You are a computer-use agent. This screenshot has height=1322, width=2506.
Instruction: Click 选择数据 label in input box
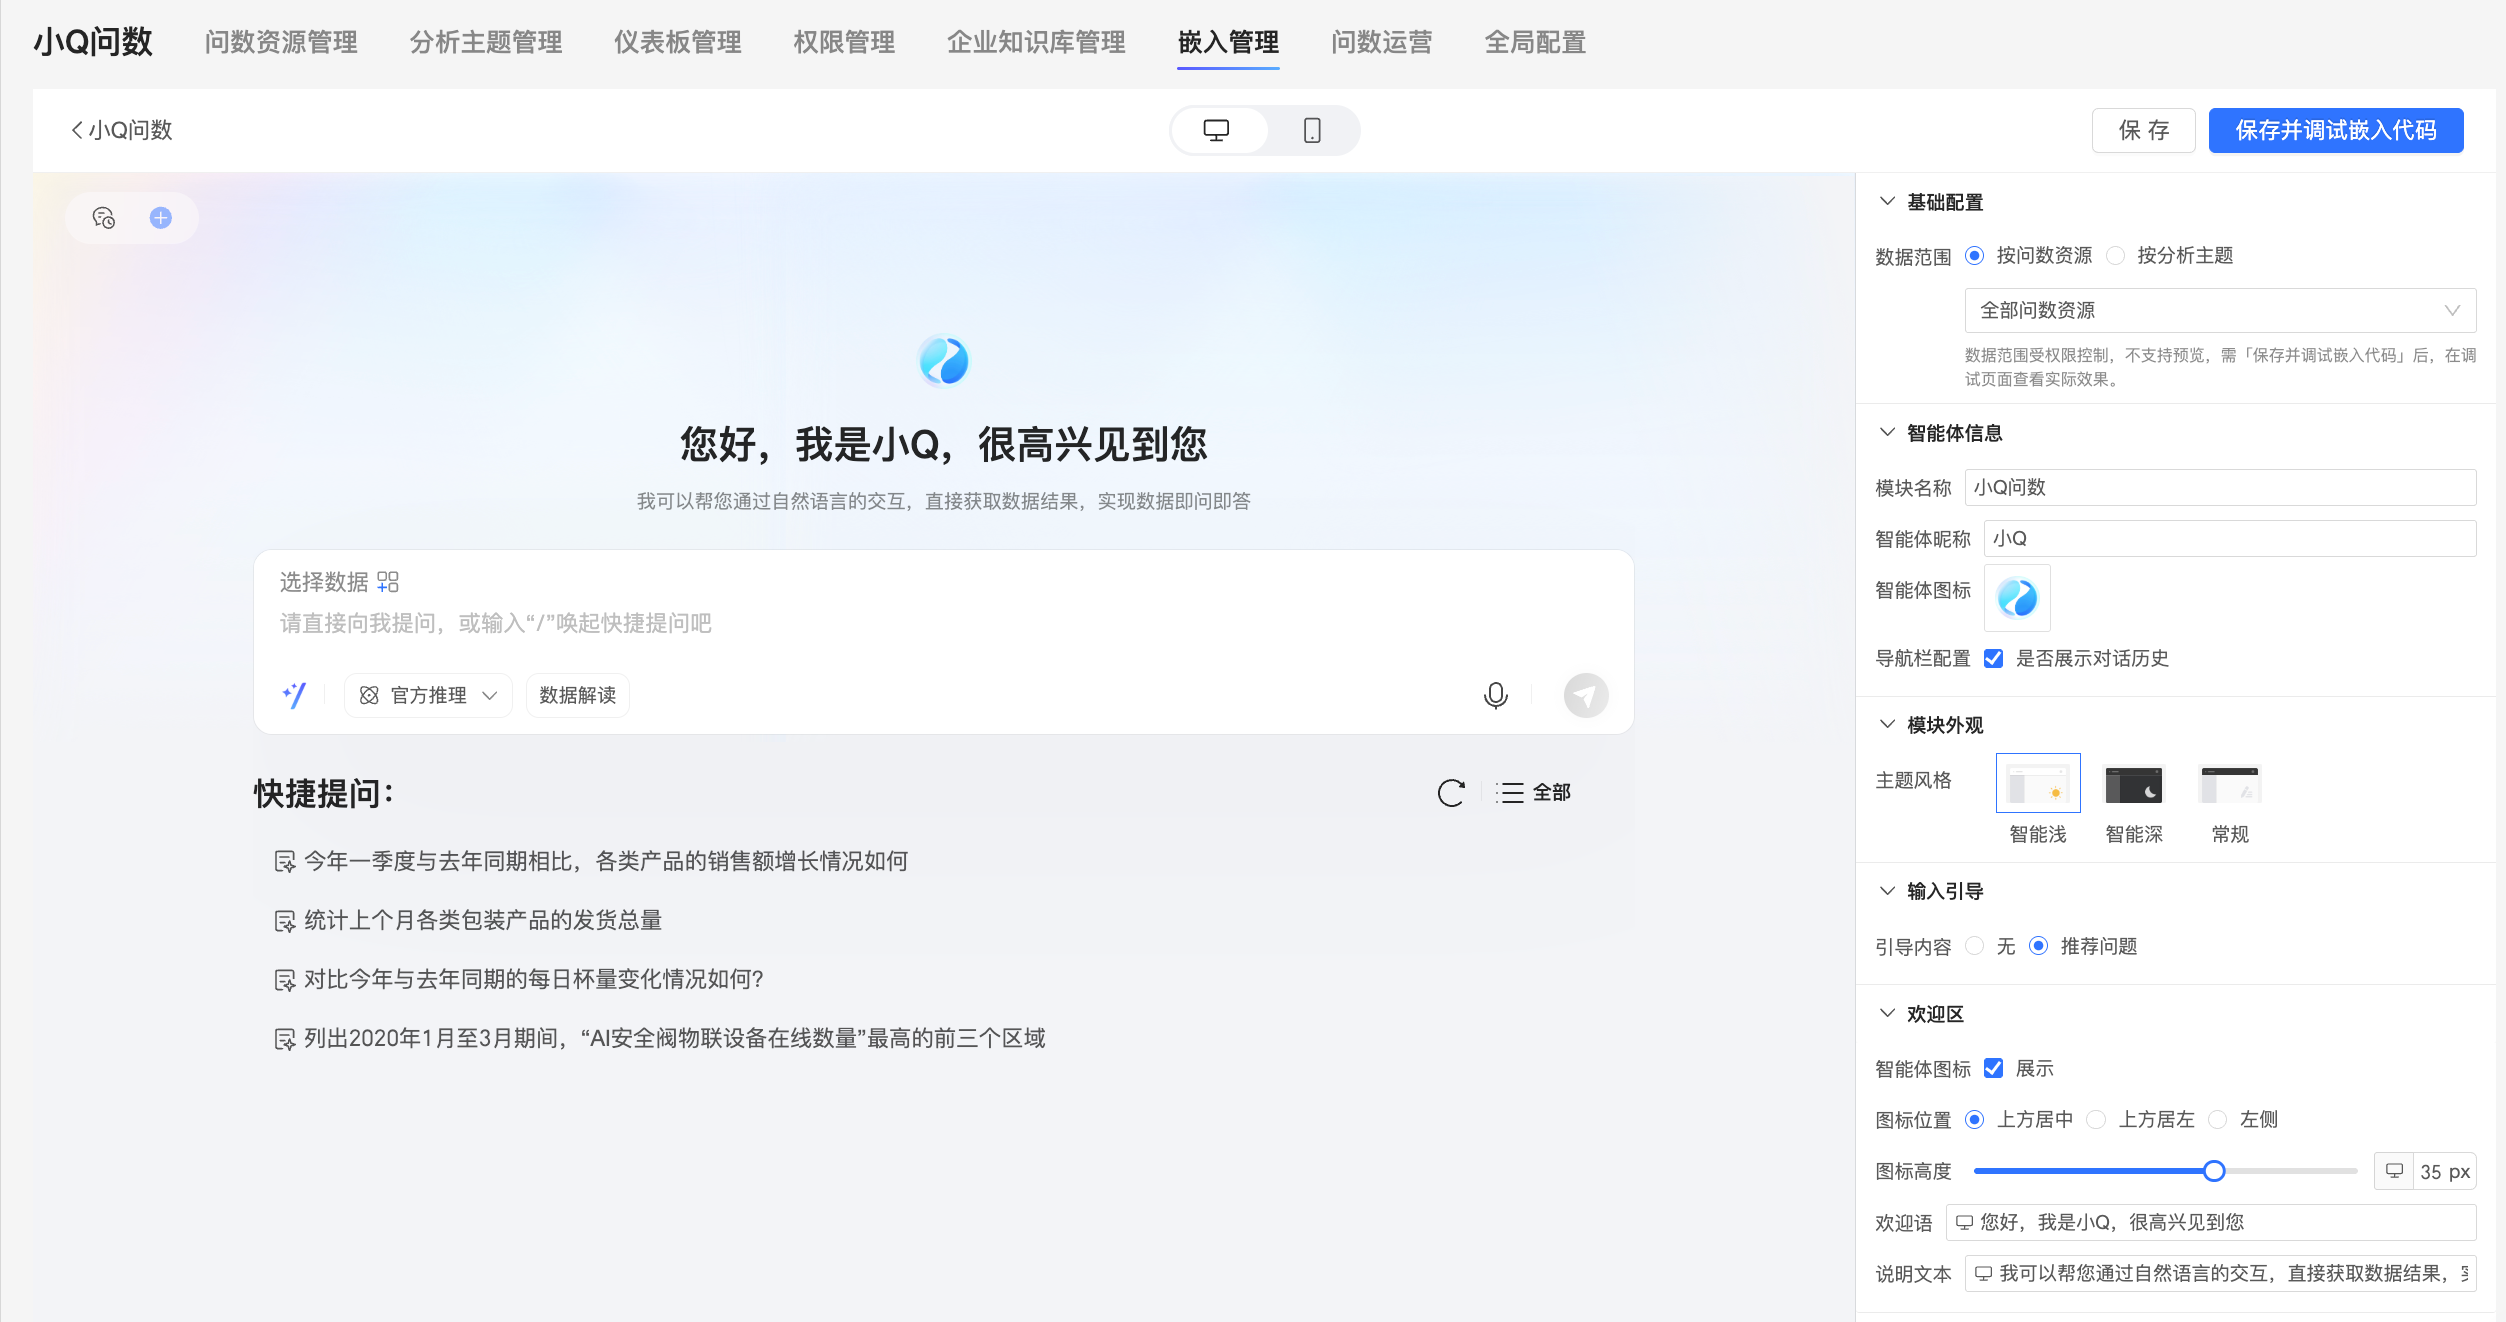pos(324,582)
